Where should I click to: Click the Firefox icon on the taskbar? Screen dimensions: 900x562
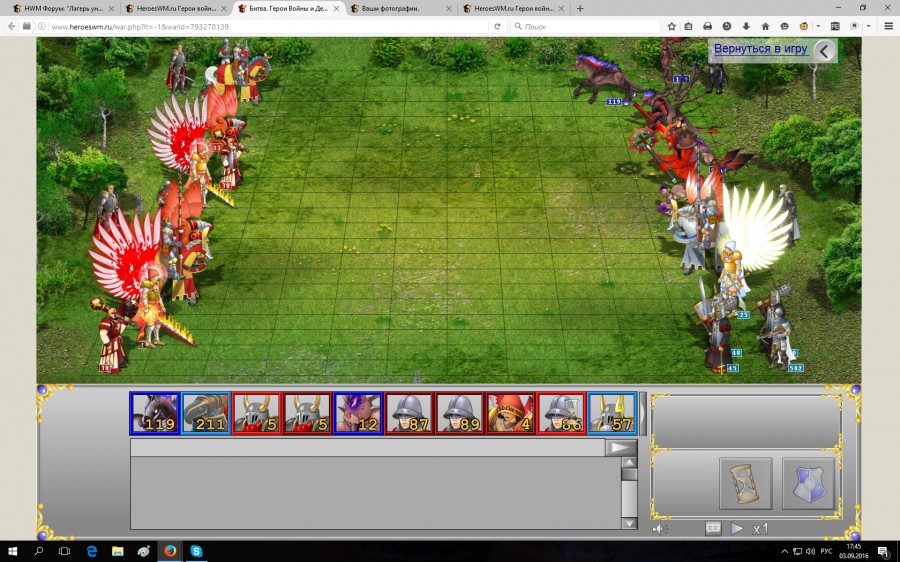pyautogui.click(x=170, y=551)
